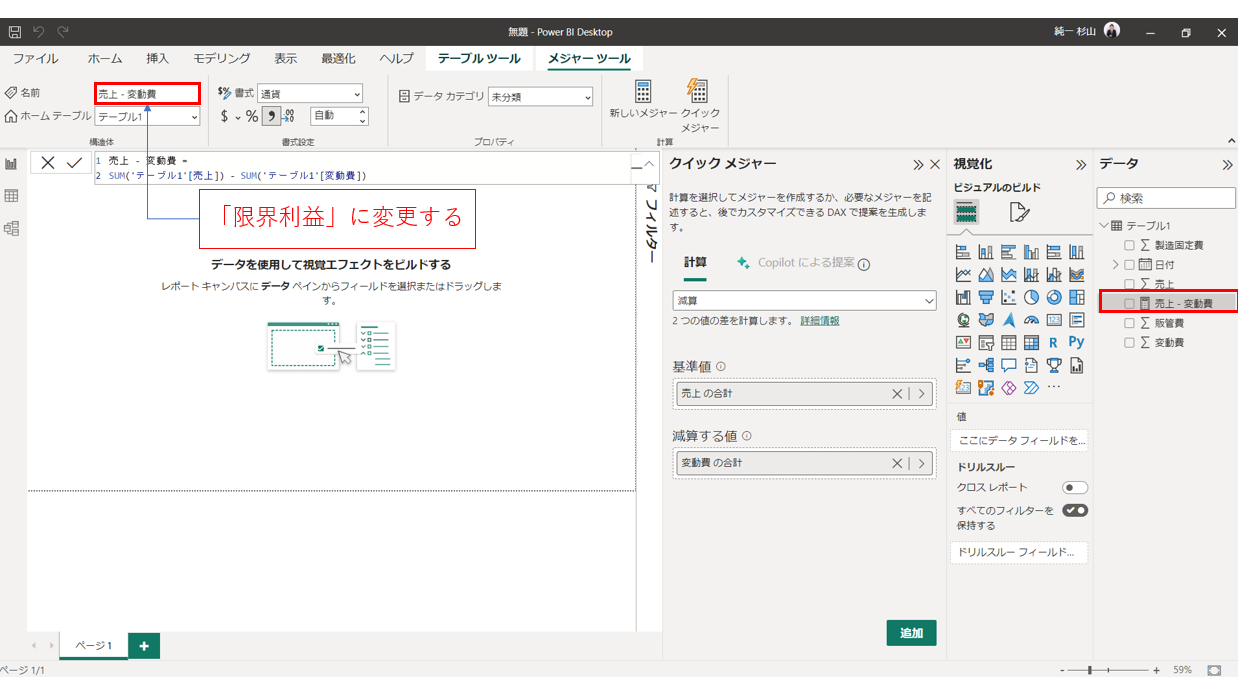Toggle the クロス レポート switch
This screenshot has width=1238, height=696.
tap(1075, 487)
